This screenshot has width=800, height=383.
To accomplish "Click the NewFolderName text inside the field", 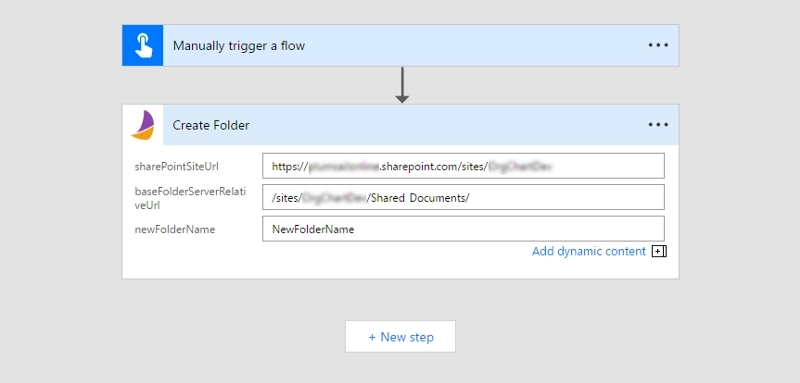I will (313, 229).
